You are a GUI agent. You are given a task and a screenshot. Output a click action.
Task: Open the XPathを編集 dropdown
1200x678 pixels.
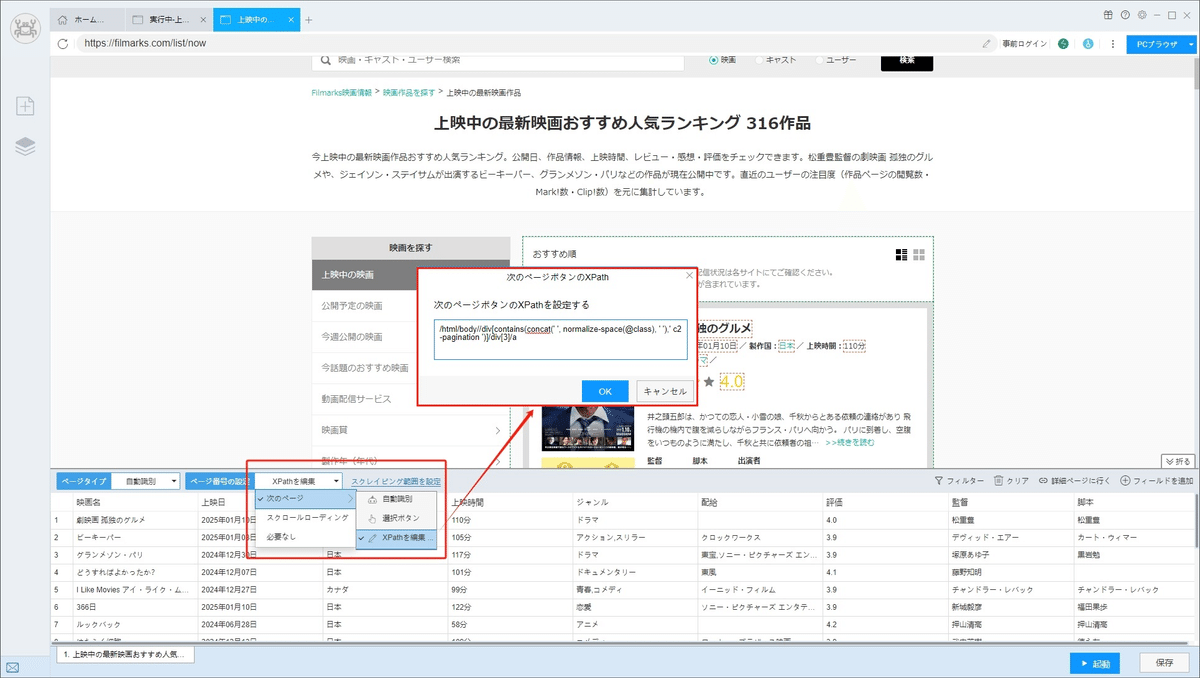[x=301, y=481]
